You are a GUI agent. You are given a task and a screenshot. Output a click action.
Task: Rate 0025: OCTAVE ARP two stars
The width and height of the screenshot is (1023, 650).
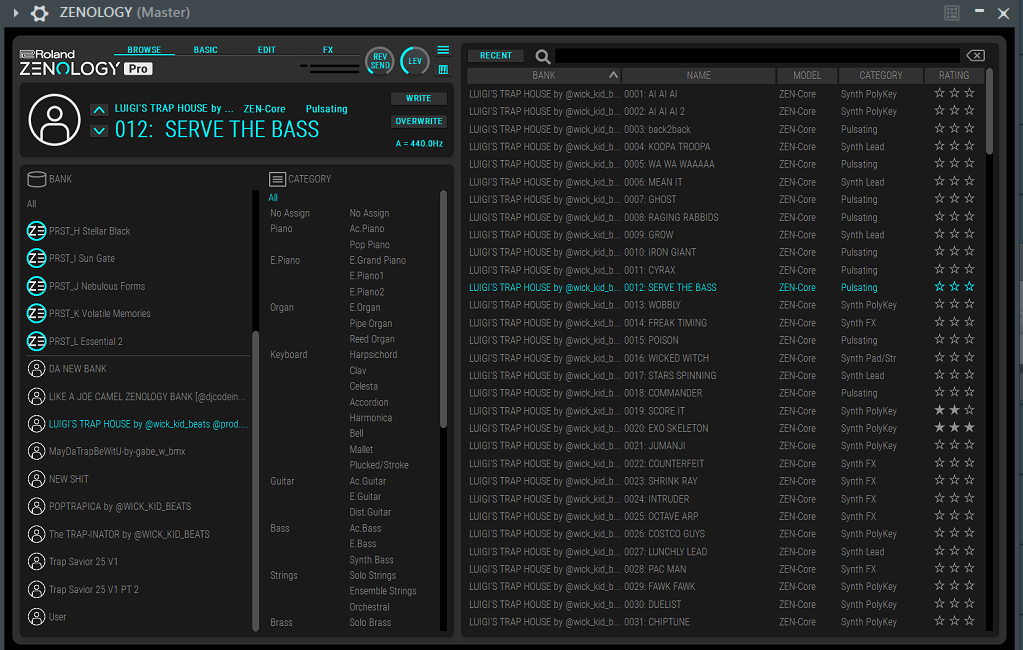pyautogui.click(x=954, y=516)
